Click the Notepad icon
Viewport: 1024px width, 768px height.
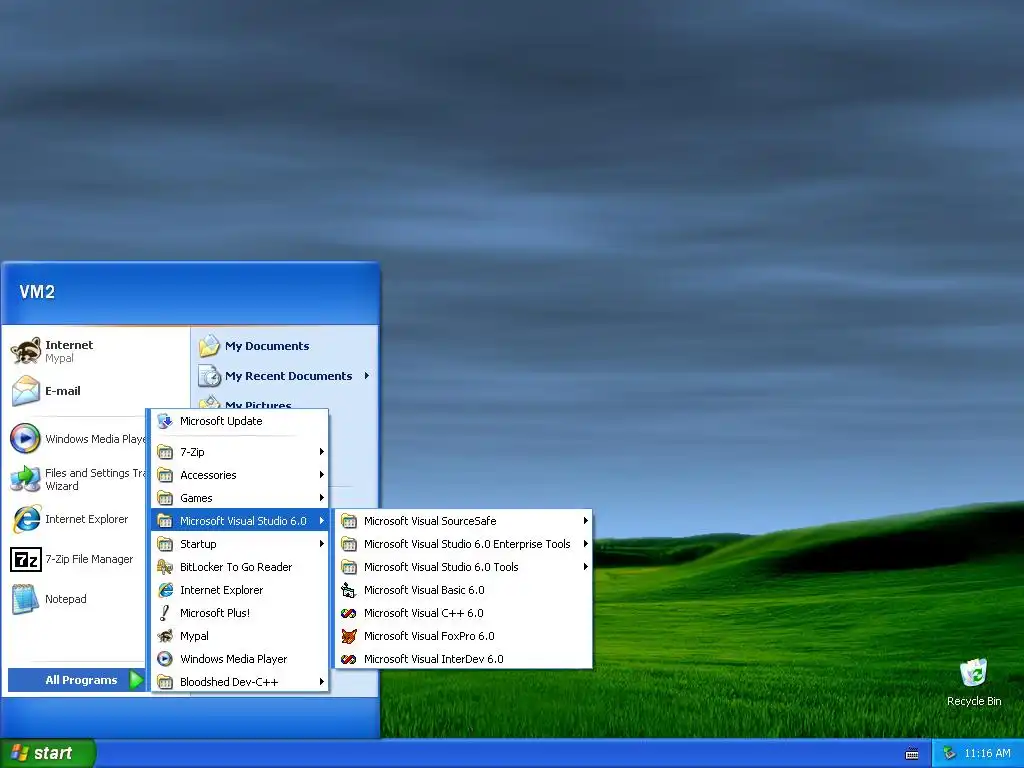pos(26,599)
